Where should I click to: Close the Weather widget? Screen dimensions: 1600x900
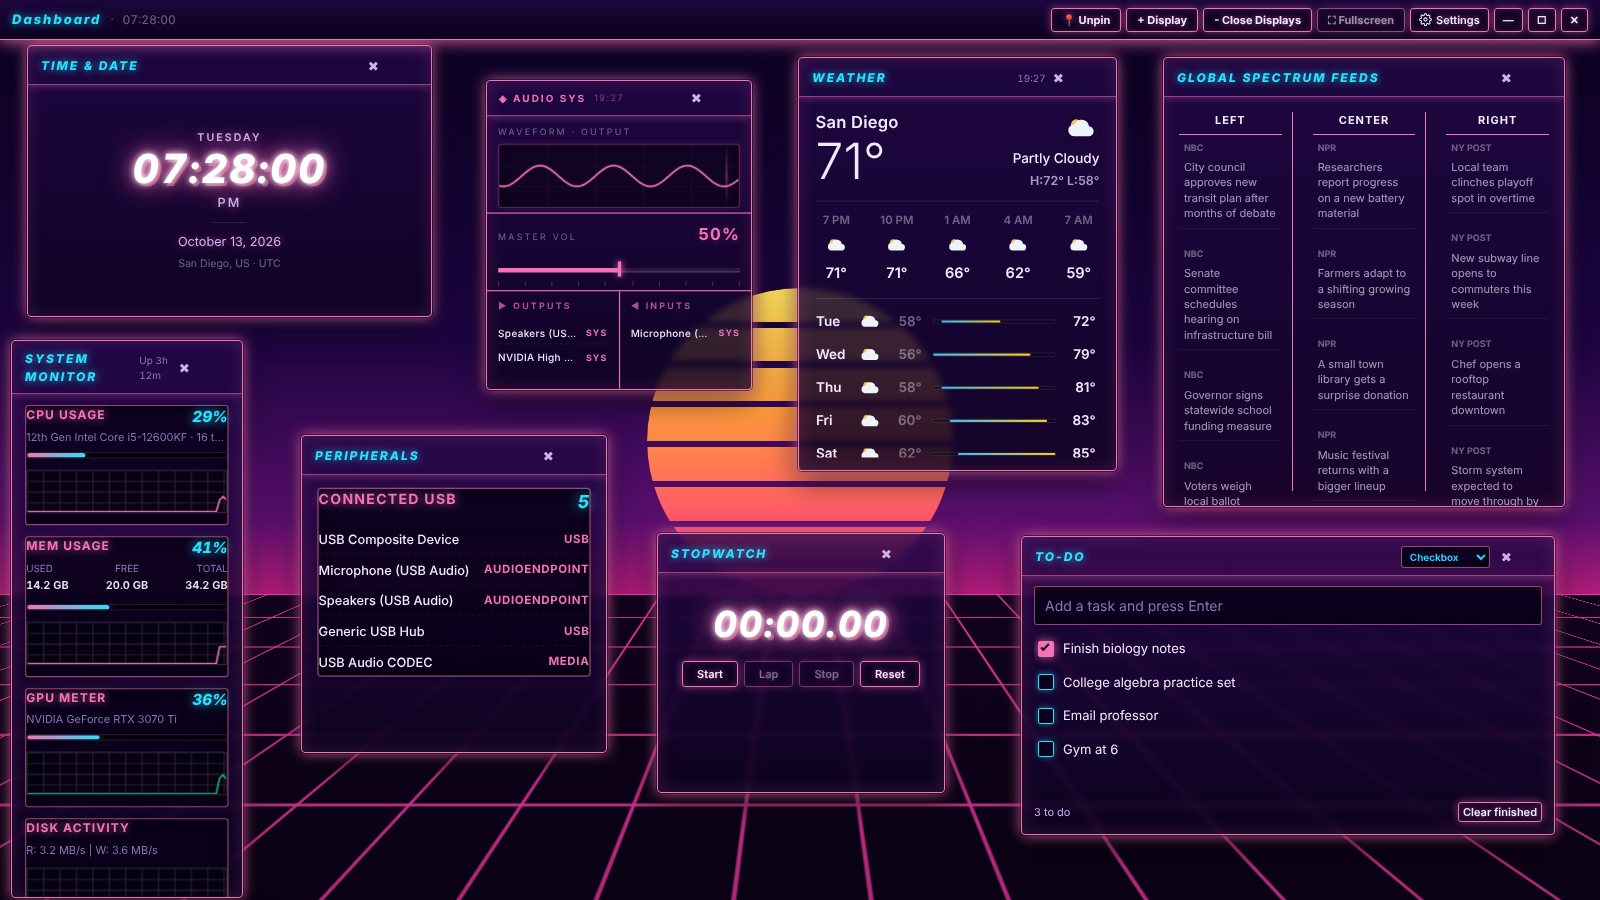click(x=1058, y=78)
